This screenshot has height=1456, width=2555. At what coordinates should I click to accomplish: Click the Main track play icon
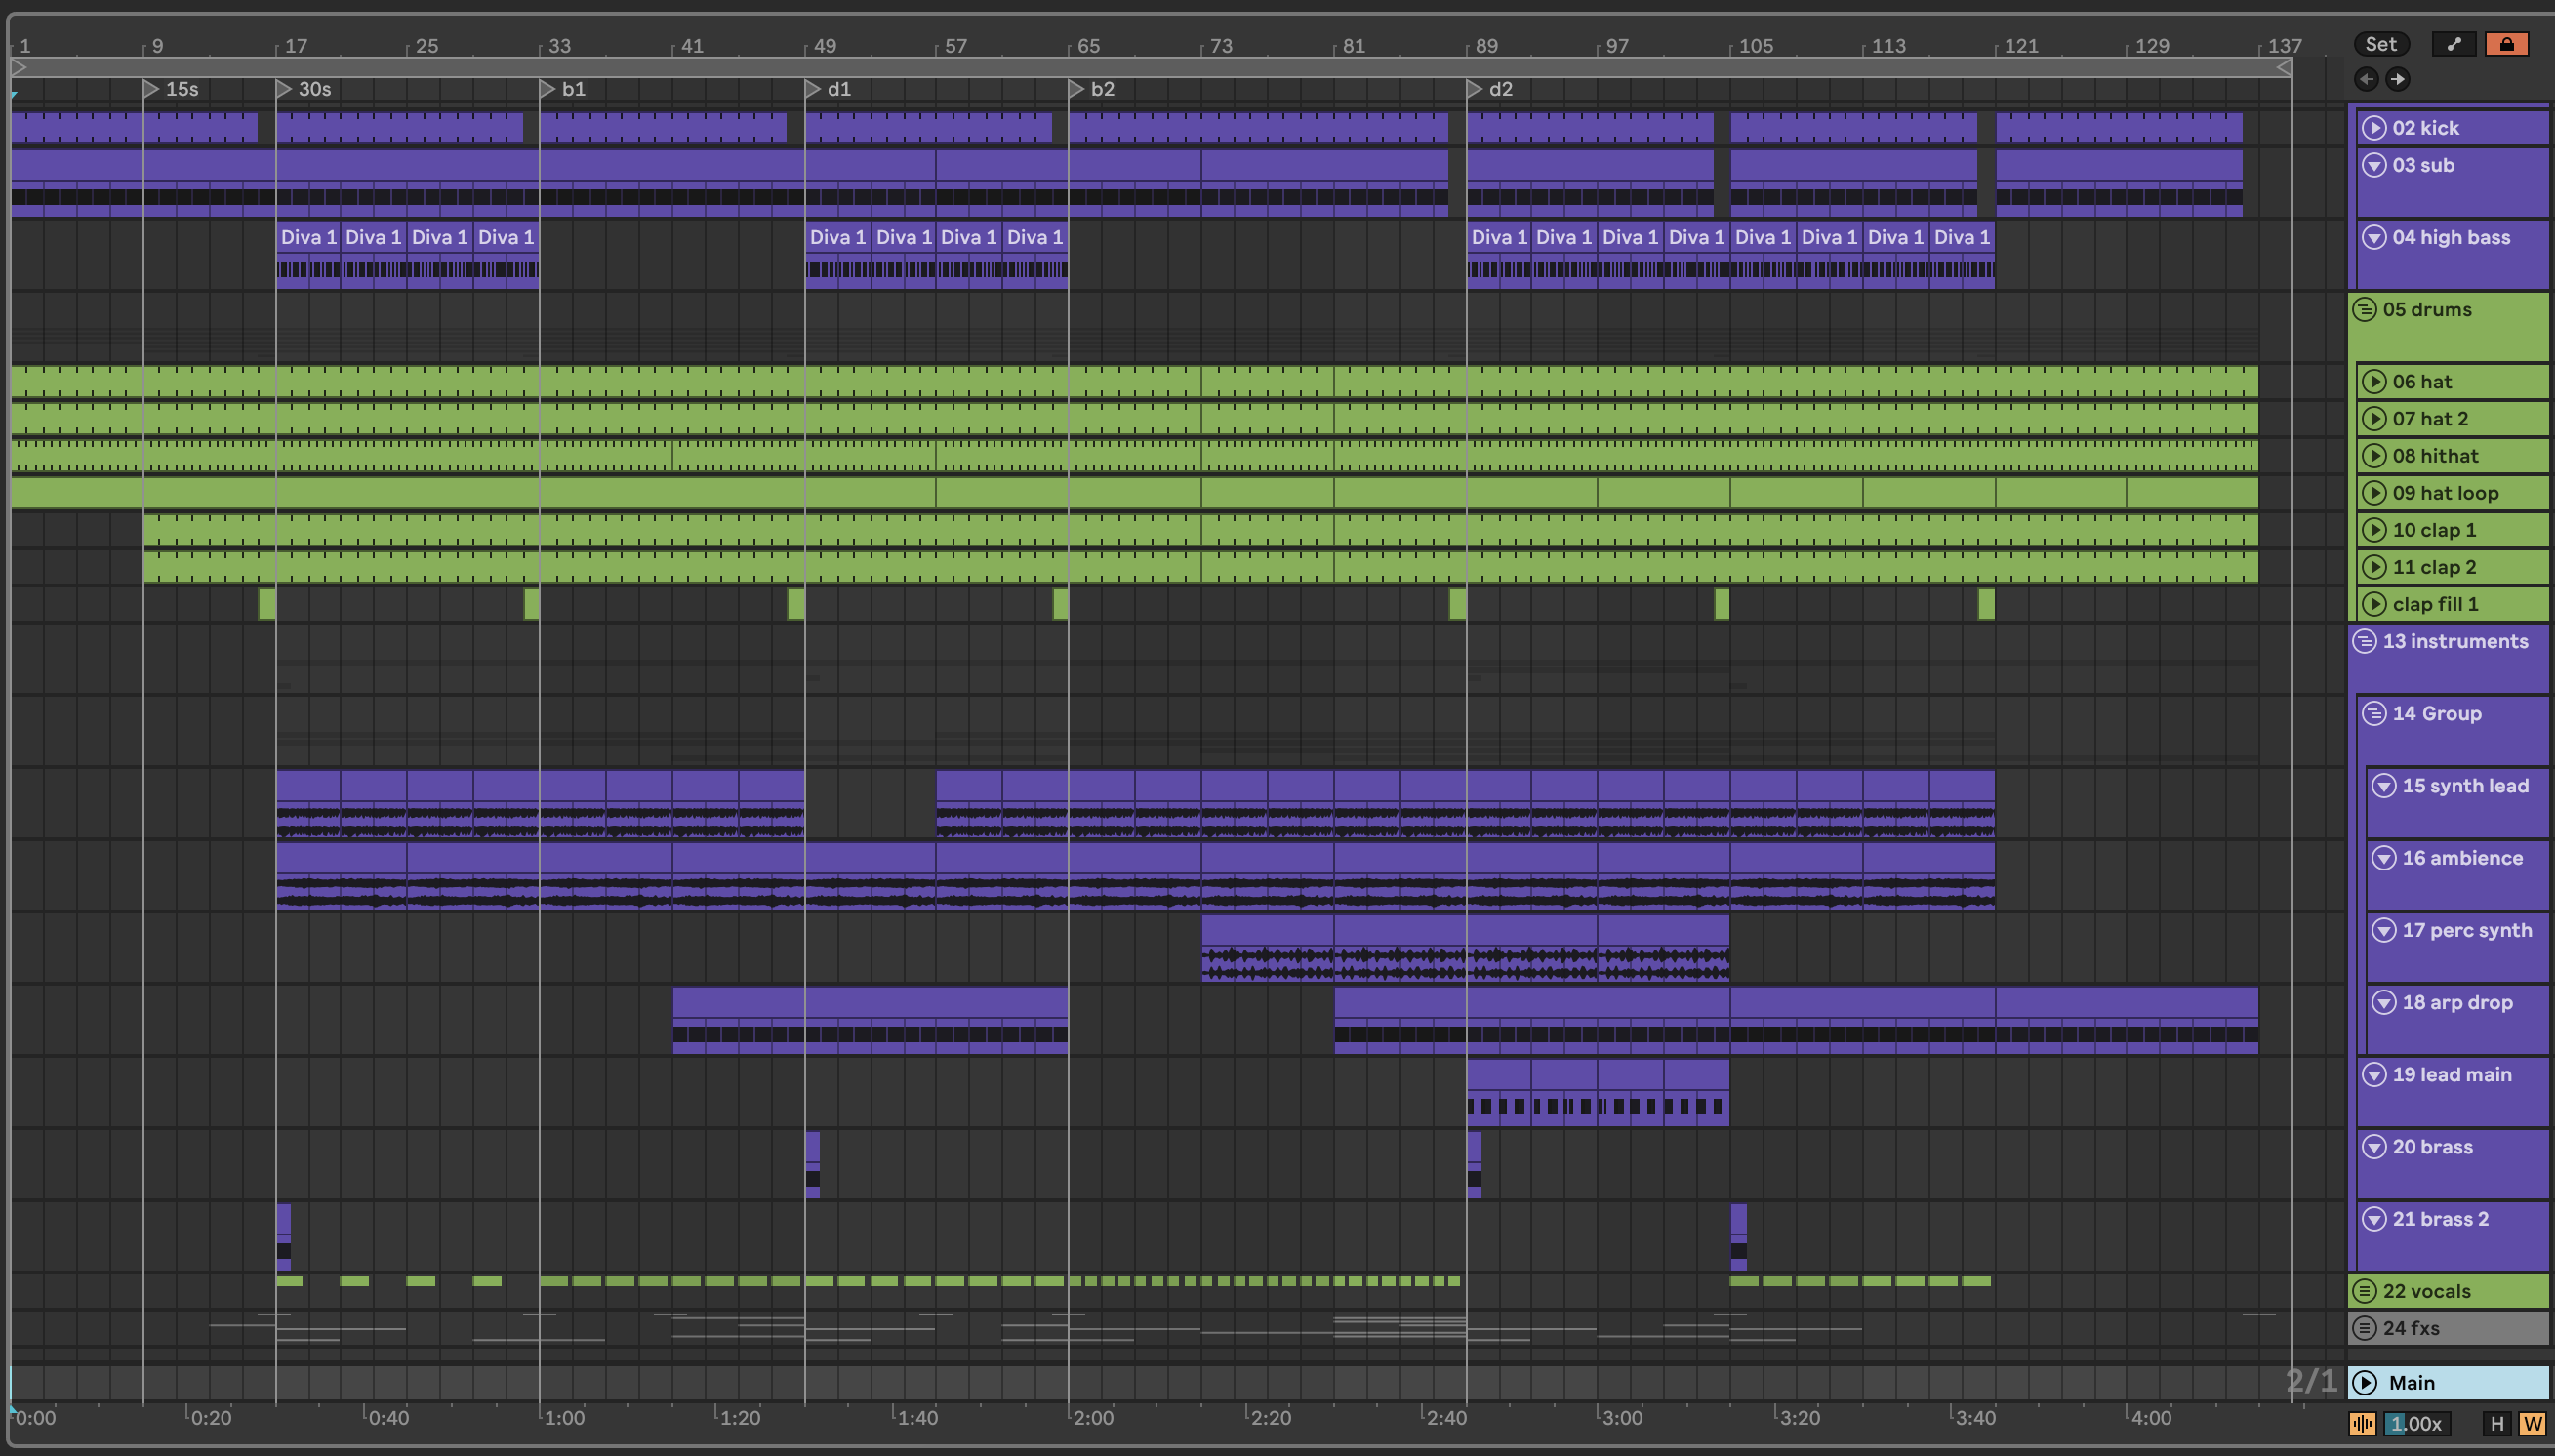coord(2365,1382)
